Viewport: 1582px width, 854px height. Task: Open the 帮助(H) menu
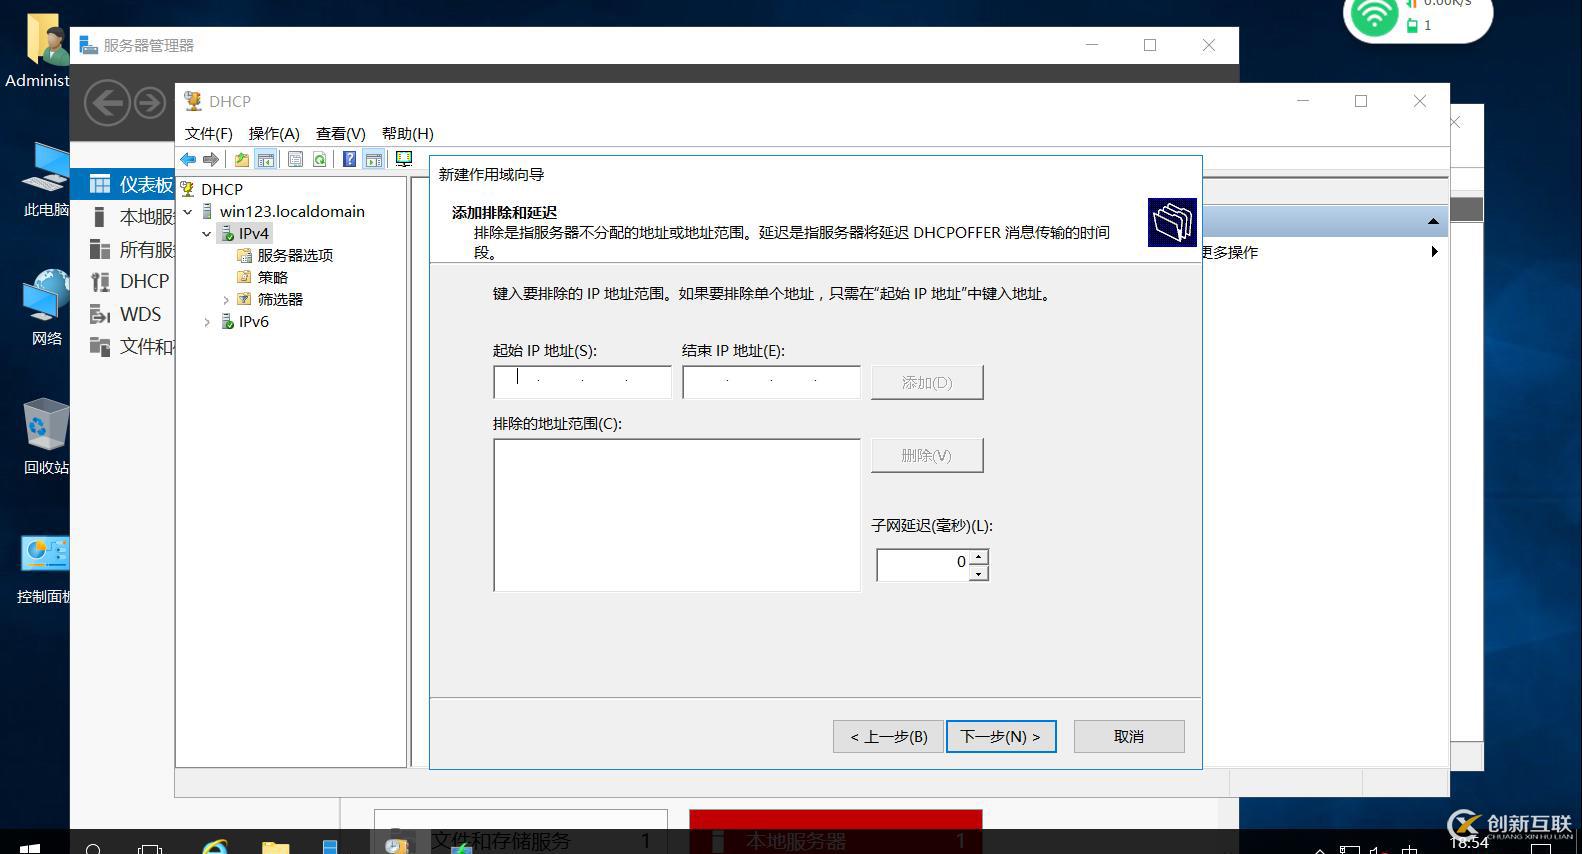pos(407,133)
